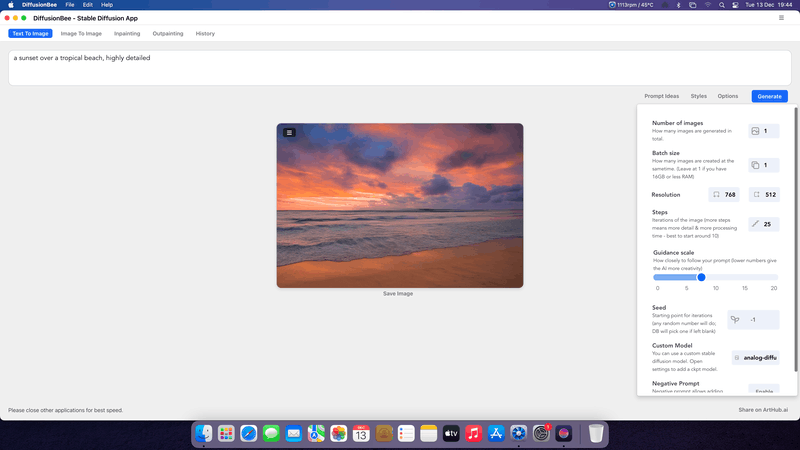
Task: Open Apple TV from the dock
Action: tap(451, 434)
